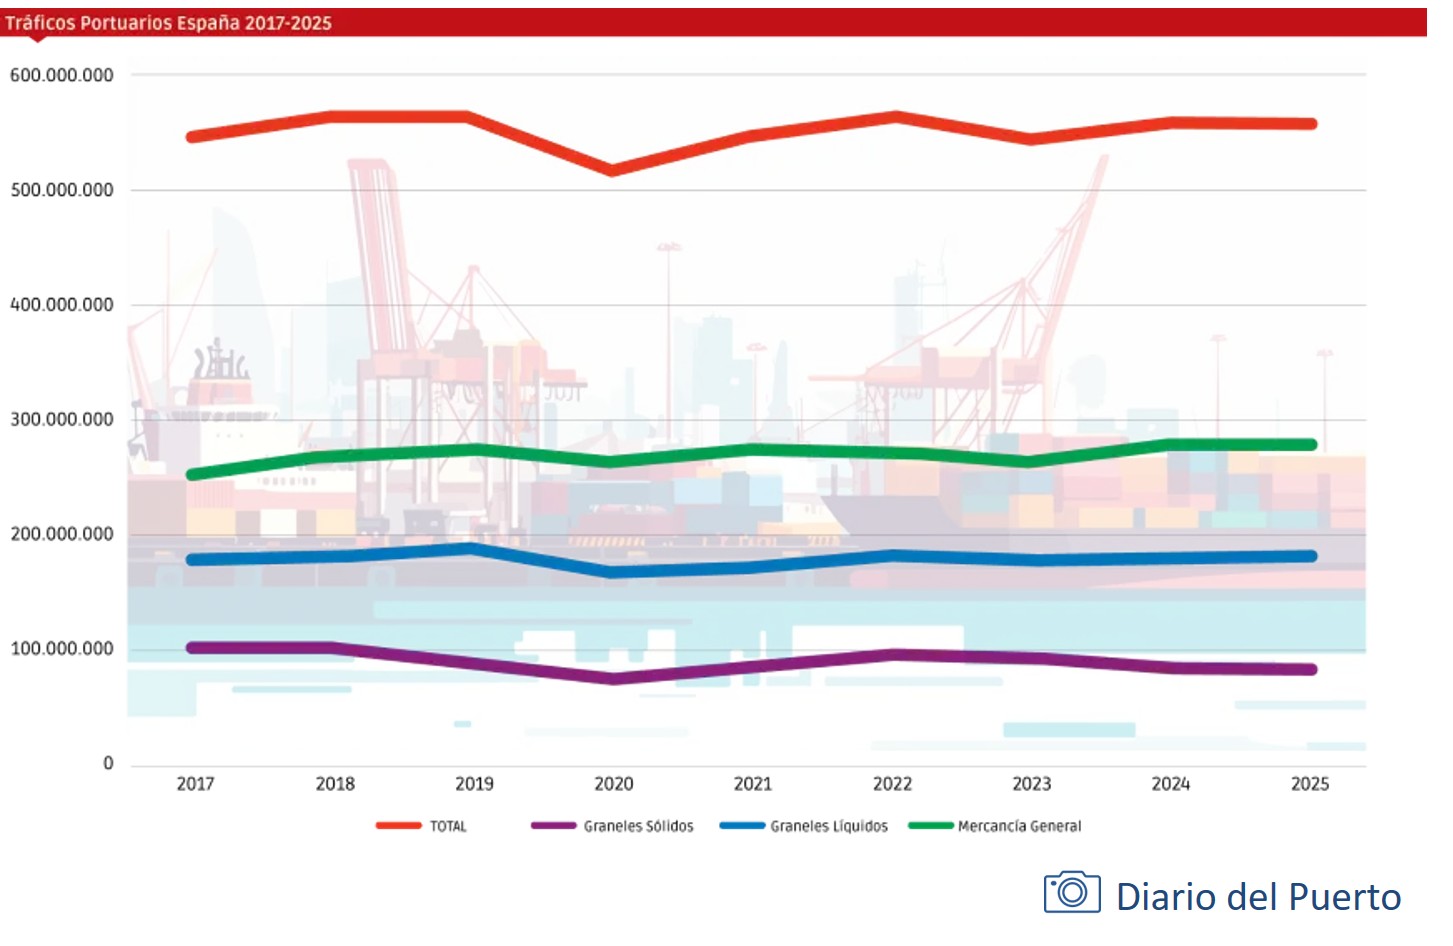
Task: Click the 0 value on the y-axis
Action: (108, 764)
